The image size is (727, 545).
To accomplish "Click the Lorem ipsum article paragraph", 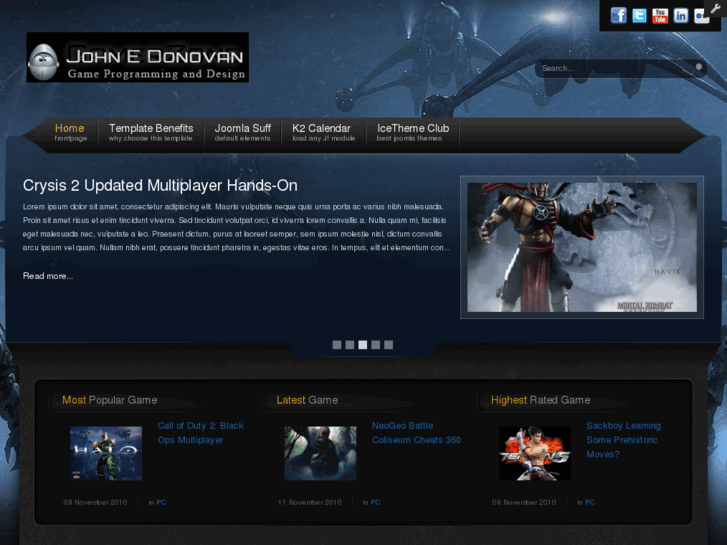I will (x=236, y=227).
